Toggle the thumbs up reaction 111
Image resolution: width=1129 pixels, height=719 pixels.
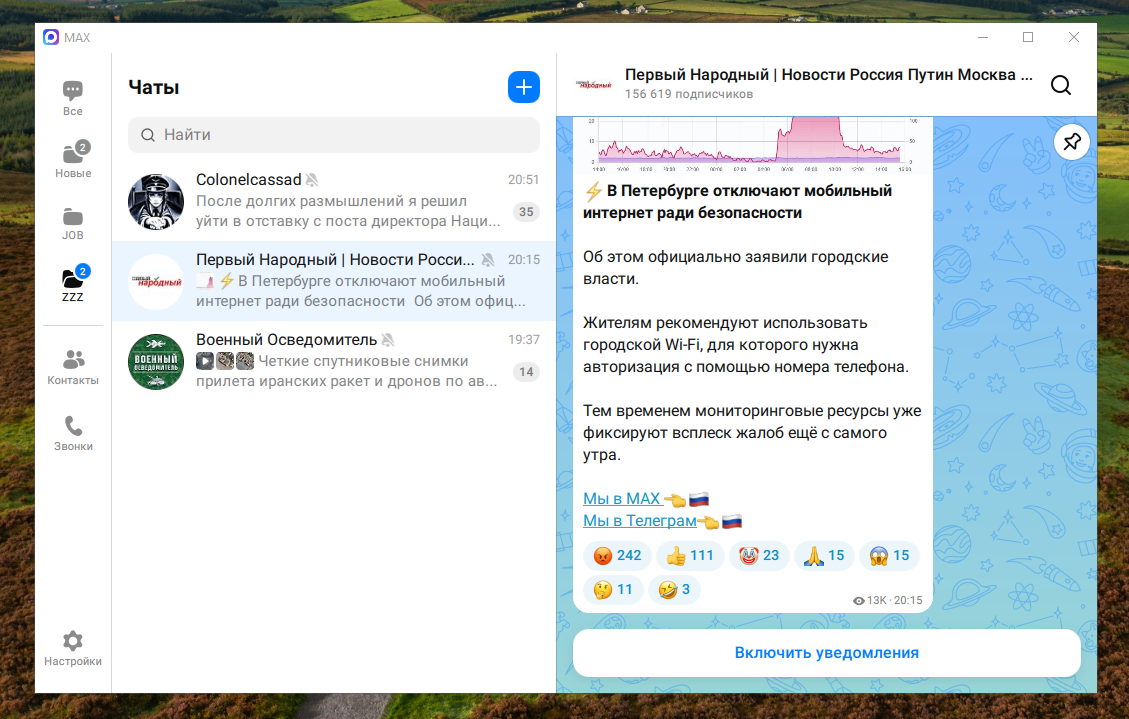coord(690,556)
